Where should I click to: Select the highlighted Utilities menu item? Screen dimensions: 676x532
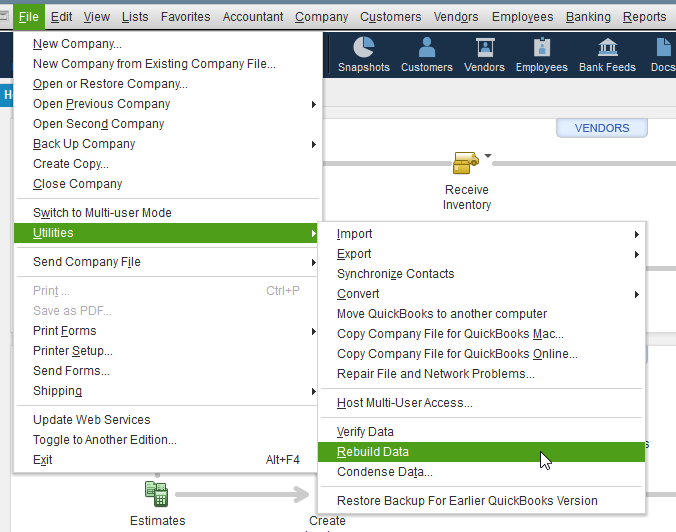(166, 233)
